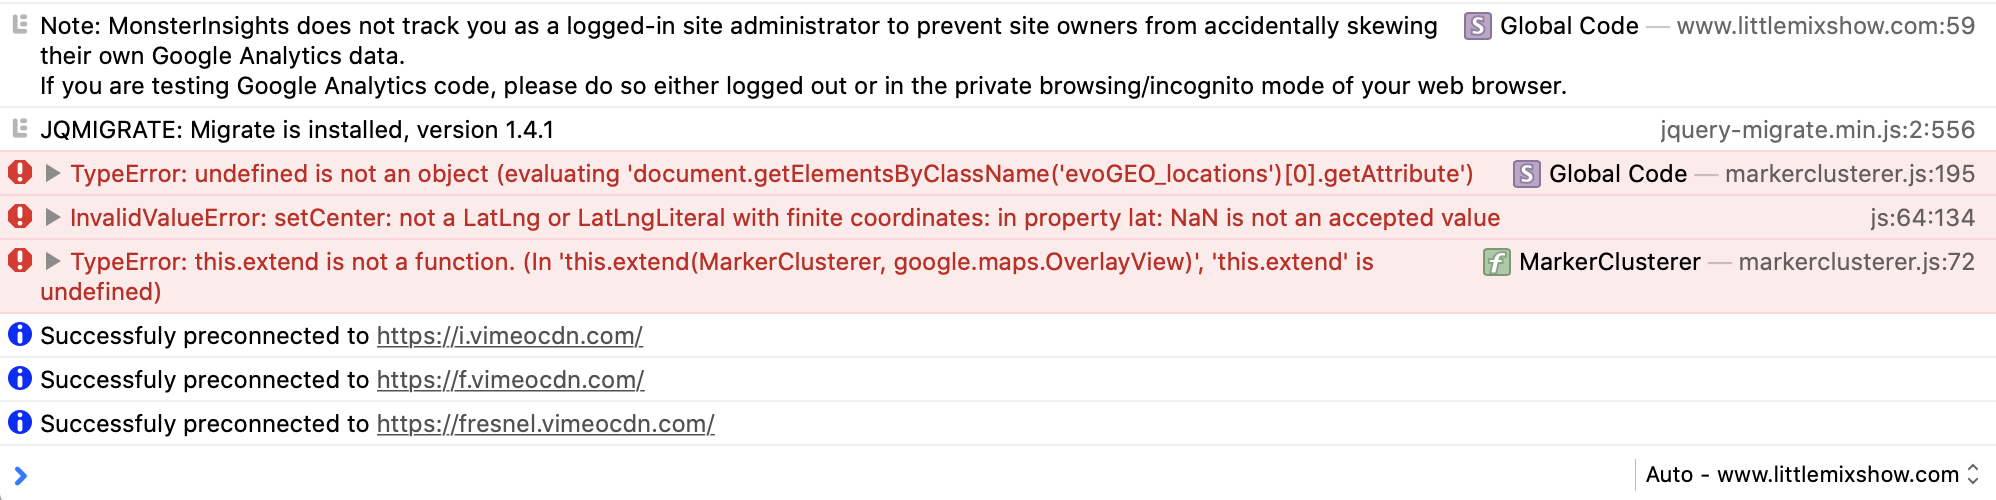Screen dimensions: 1996x500
Task: Click the error icon beside the InvalidValueError
Action: tap(20, 217)
